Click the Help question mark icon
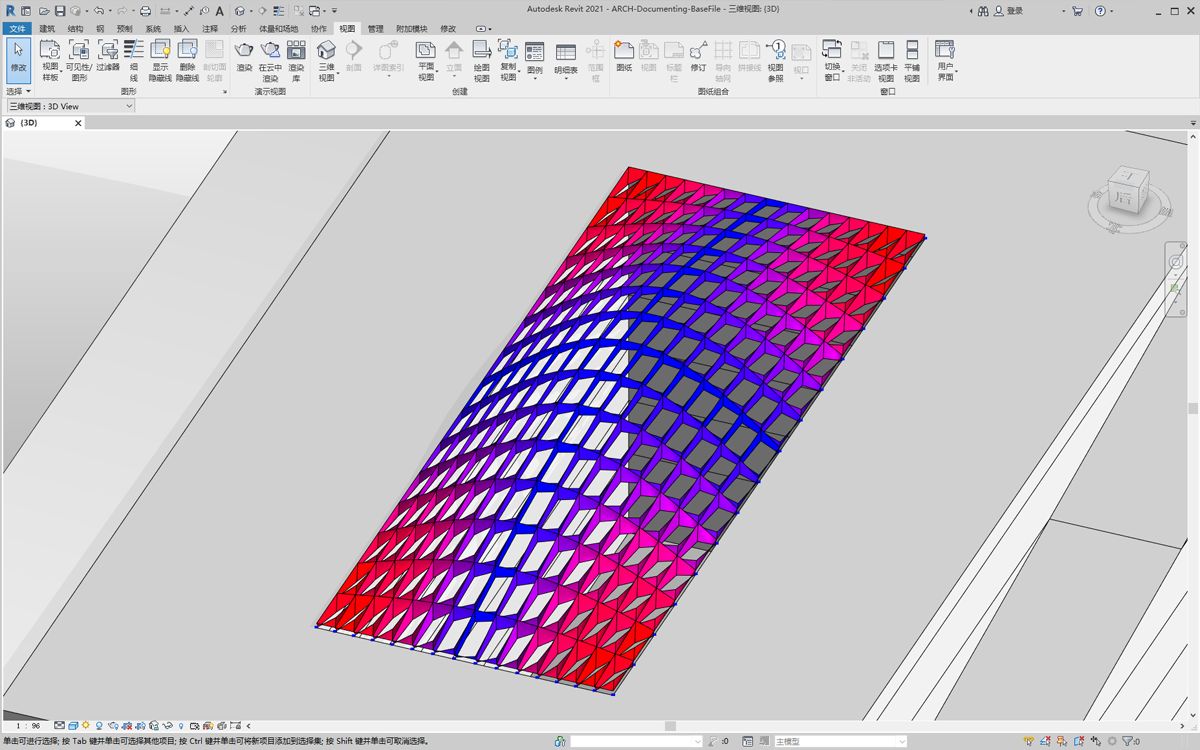Screen dimensions: 1200x750 click(1099, 10)
